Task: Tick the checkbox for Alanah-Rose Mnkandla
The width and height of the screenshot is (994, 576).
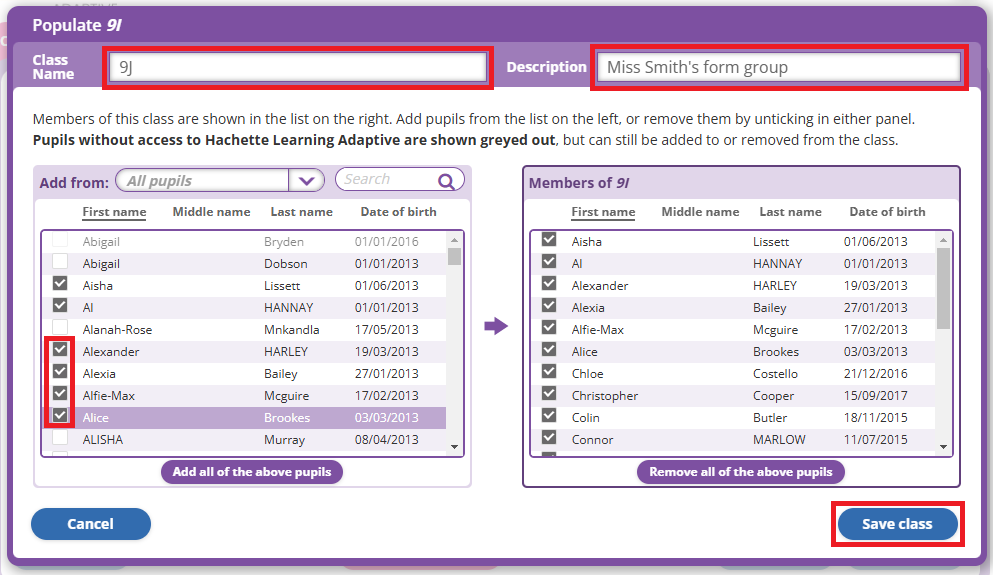Action: [x=60, y=329]
